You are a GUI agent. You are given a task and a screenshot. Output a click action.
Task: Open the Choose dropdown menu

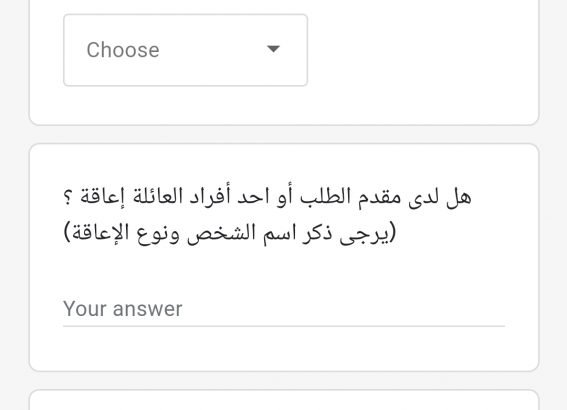click(x=186, y=50)
